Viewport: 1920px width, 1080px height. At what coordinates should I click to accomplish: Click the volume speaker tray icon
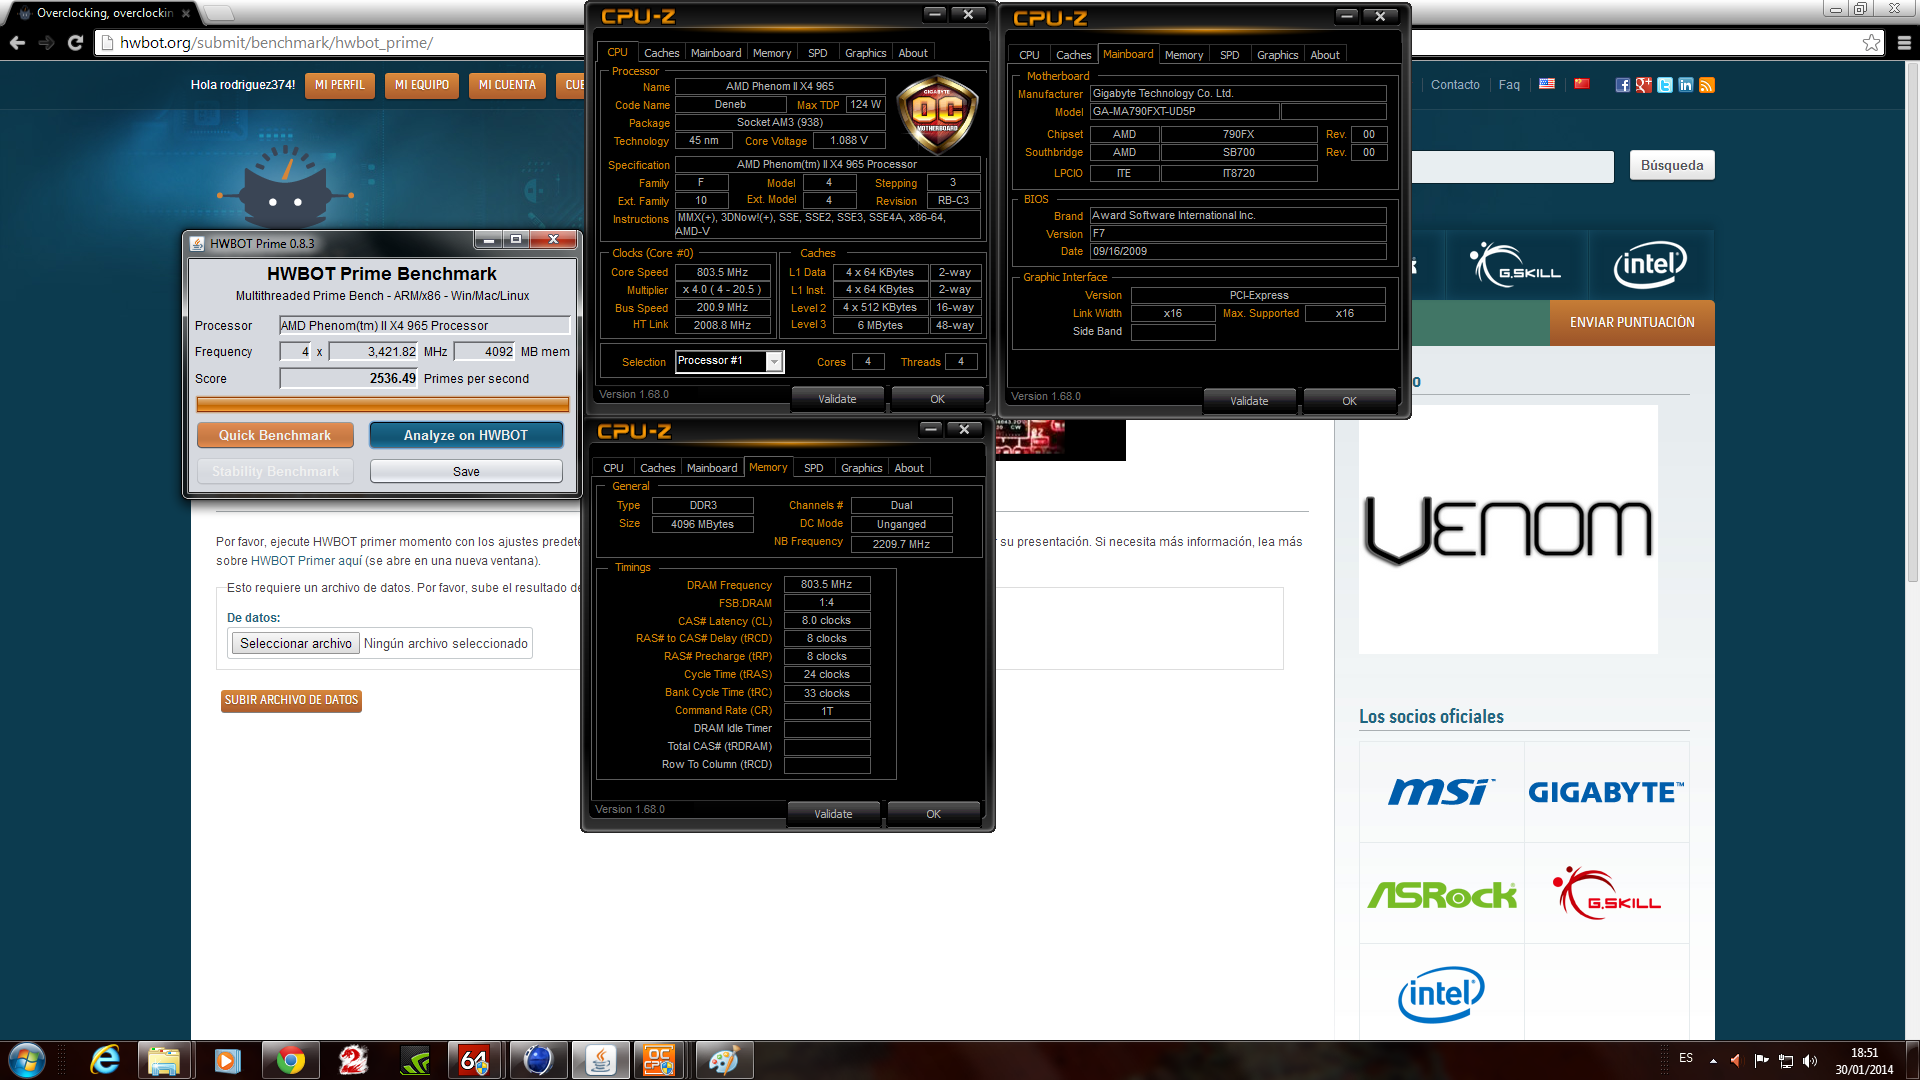click(x=1809, y=1060)
